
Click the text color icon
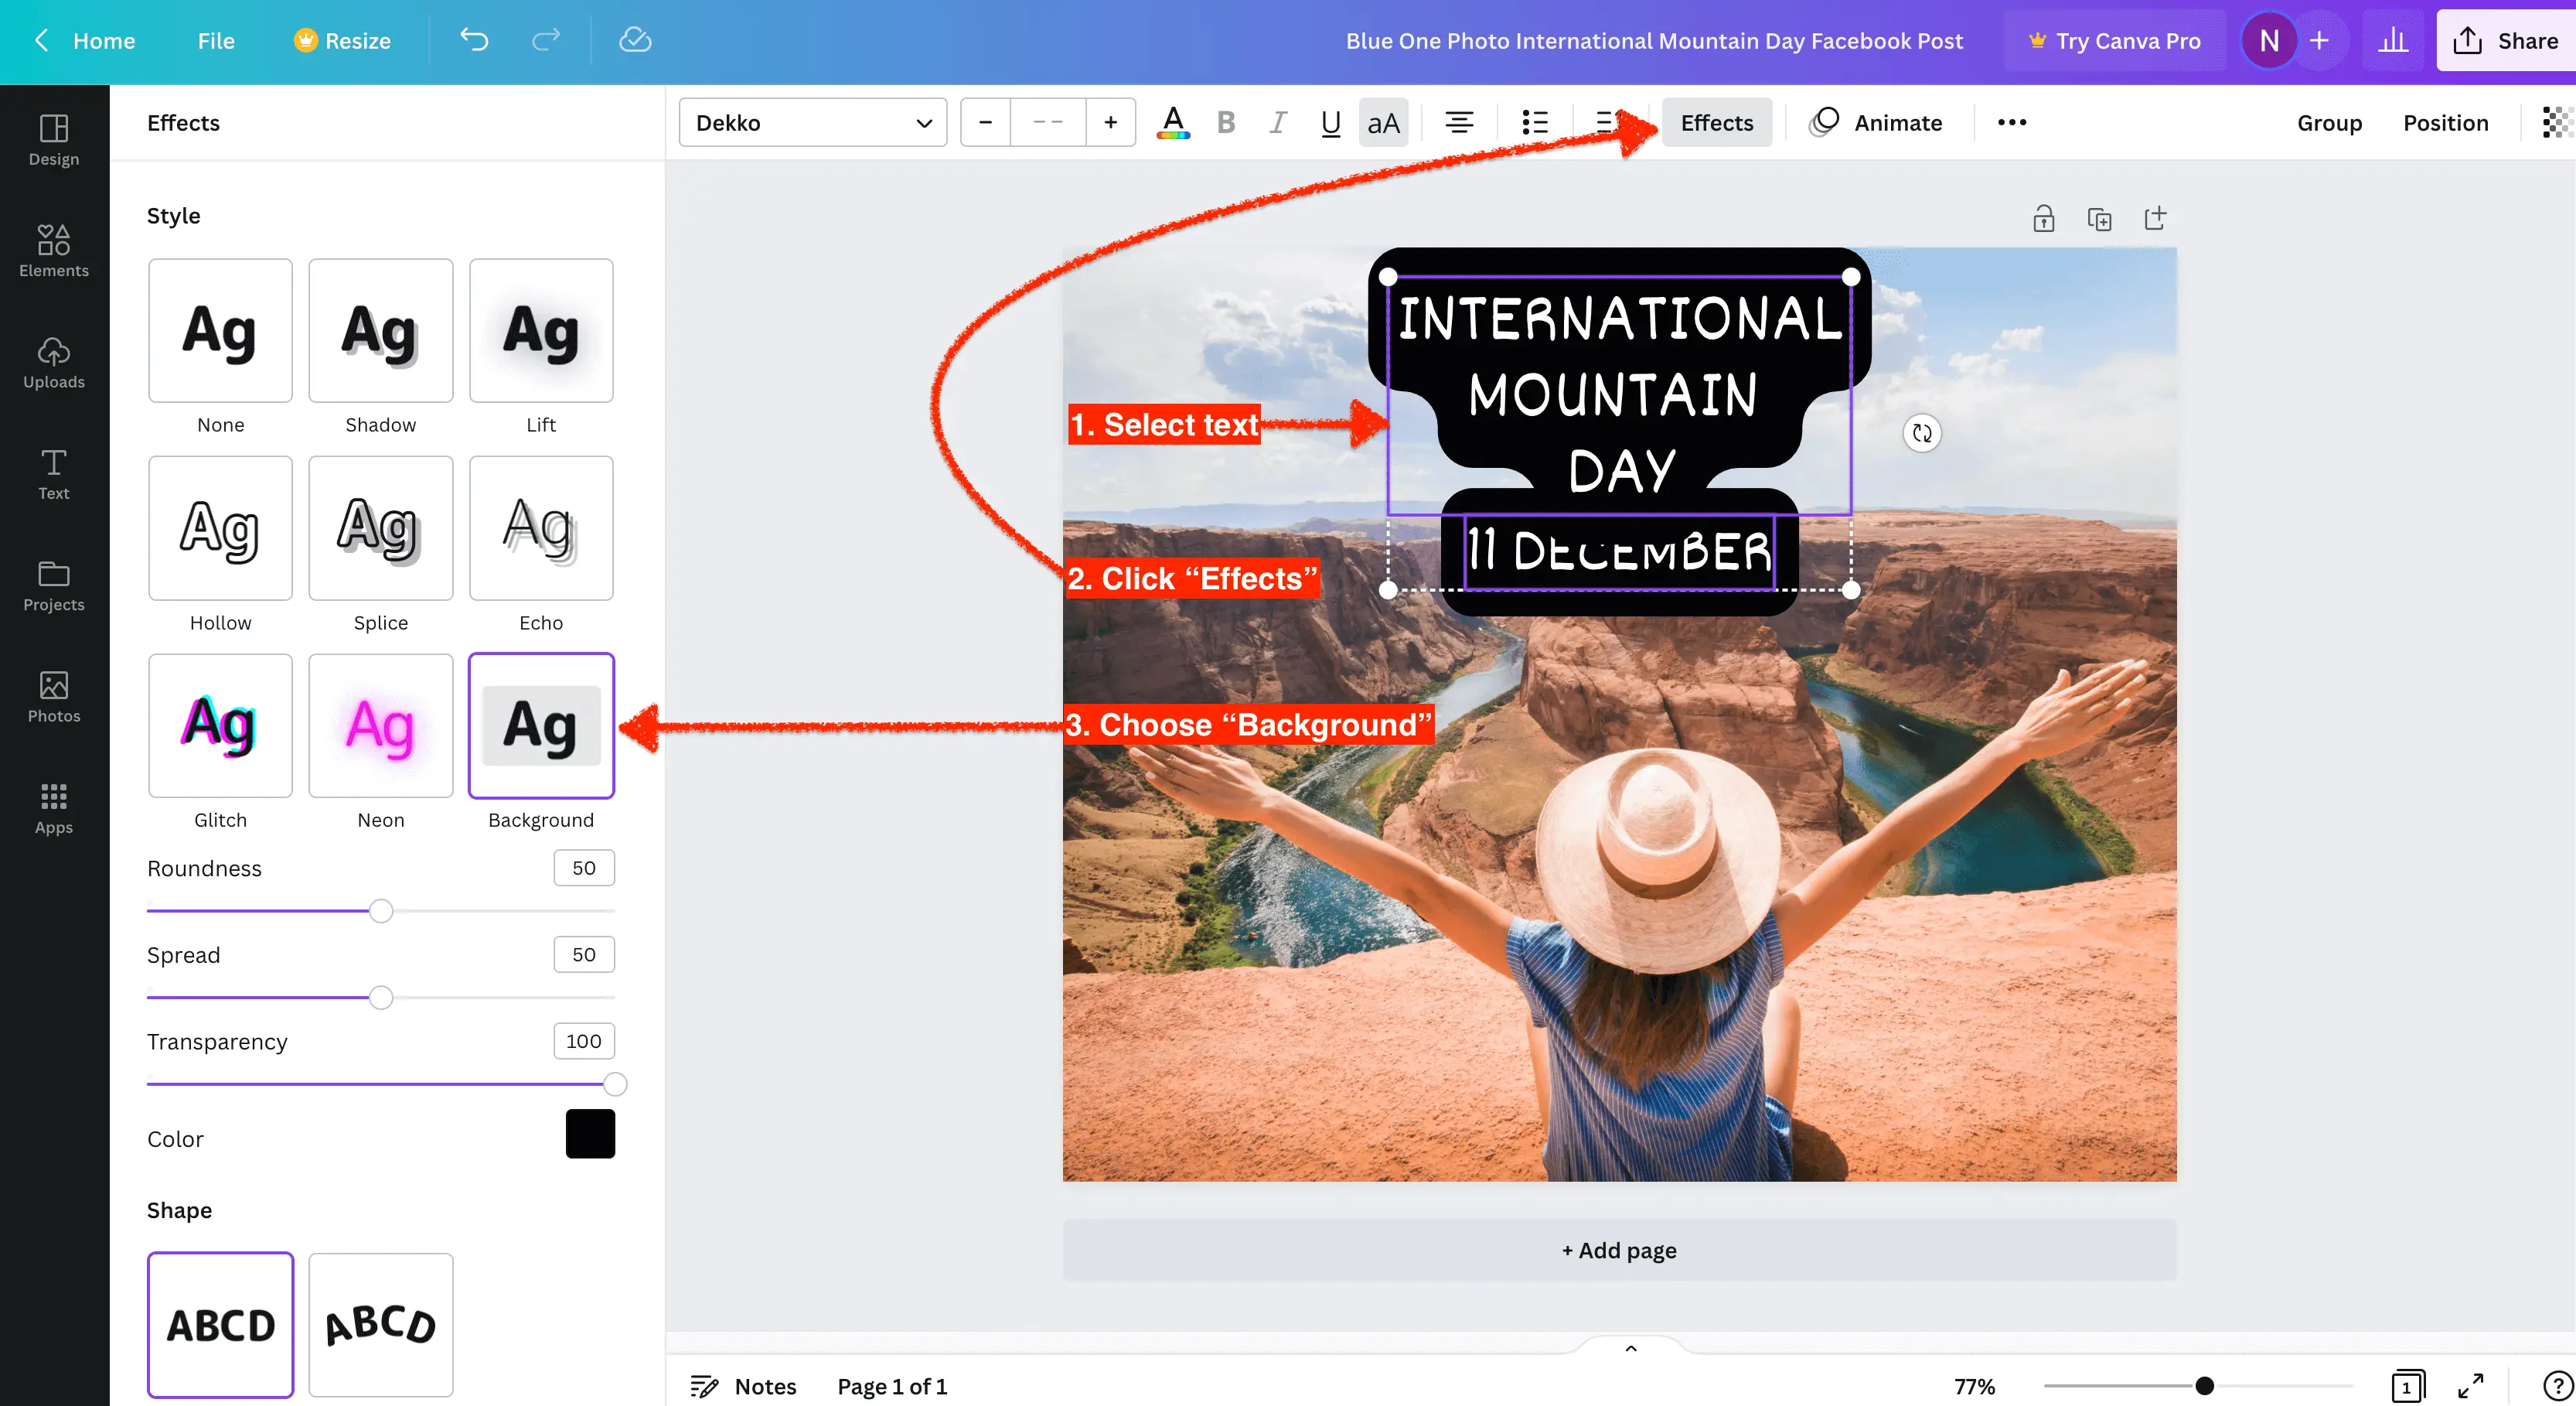point(1173,122)
